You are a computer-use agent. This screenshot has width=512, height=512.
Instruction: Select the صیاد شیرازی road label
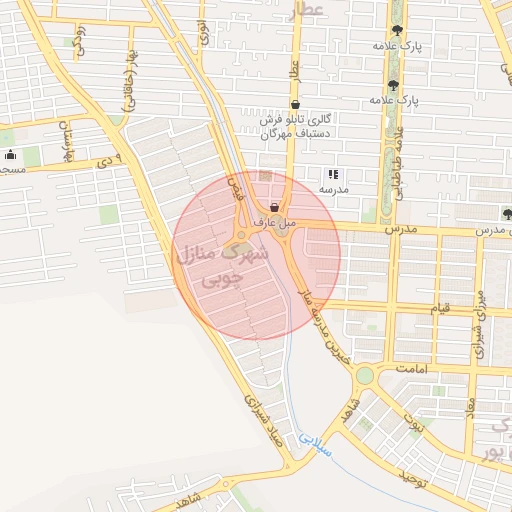click(263, 421)
